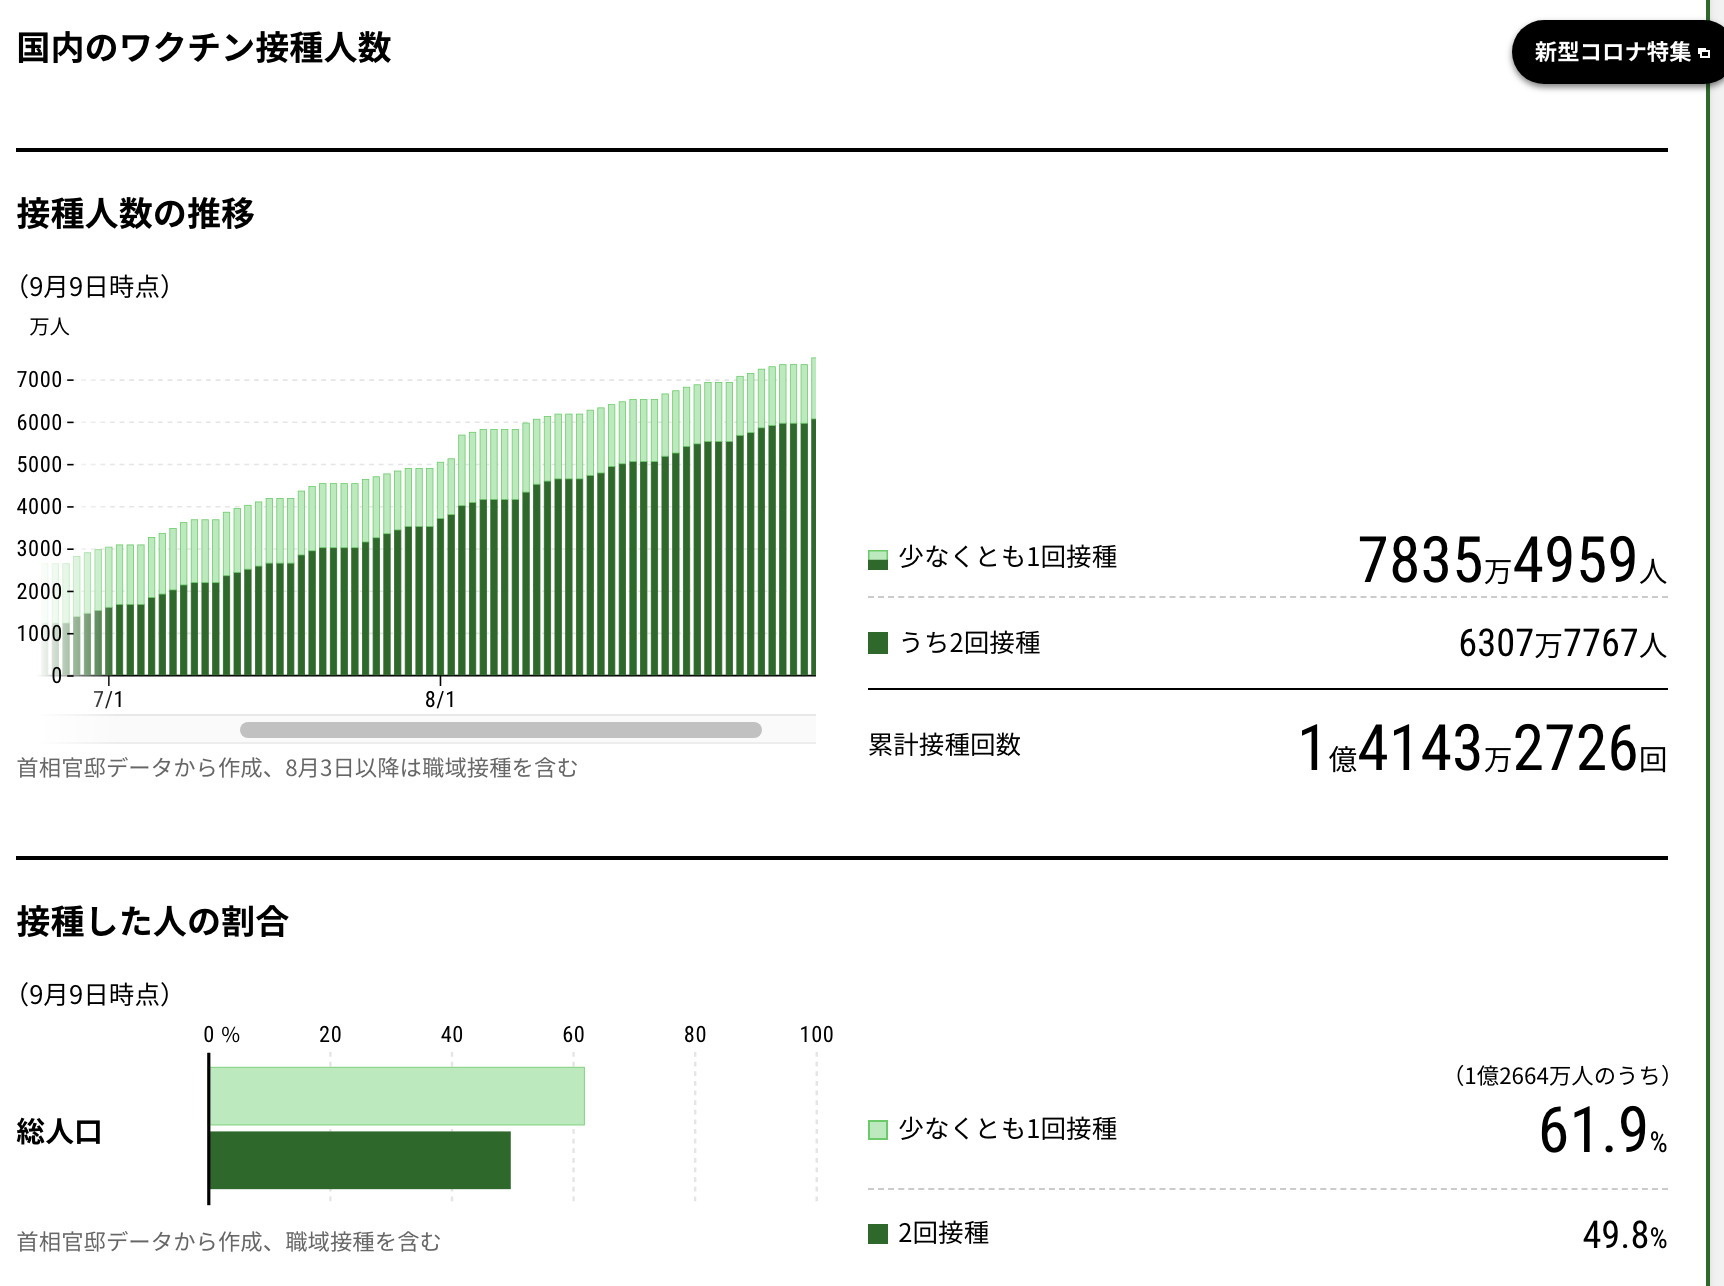Click the figure 6307万7767人
Viewport: 1724px width, 1286px height.
[1563, 643]
